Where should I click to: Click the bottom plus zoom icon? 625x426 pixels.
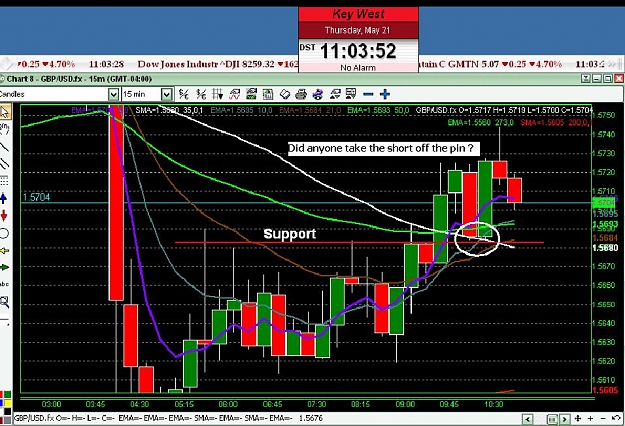(x=590, y=418)
